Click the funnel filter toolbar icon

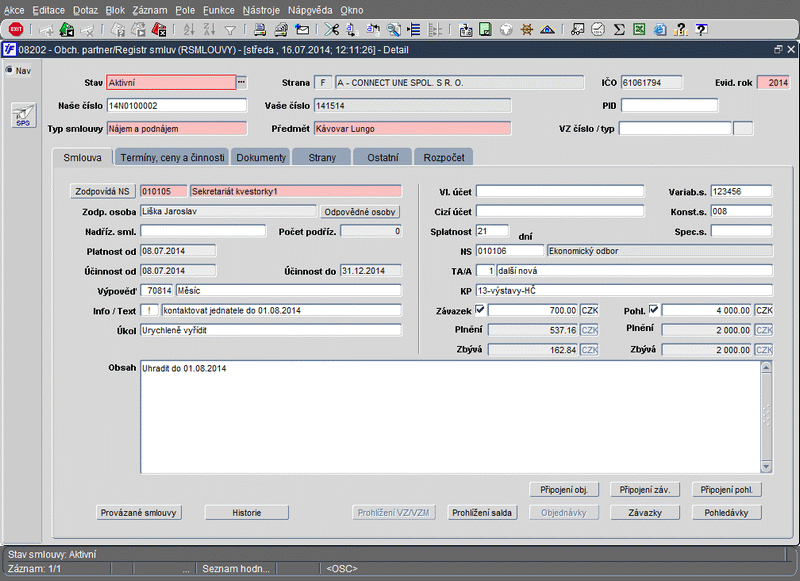(x=231, y=29)
